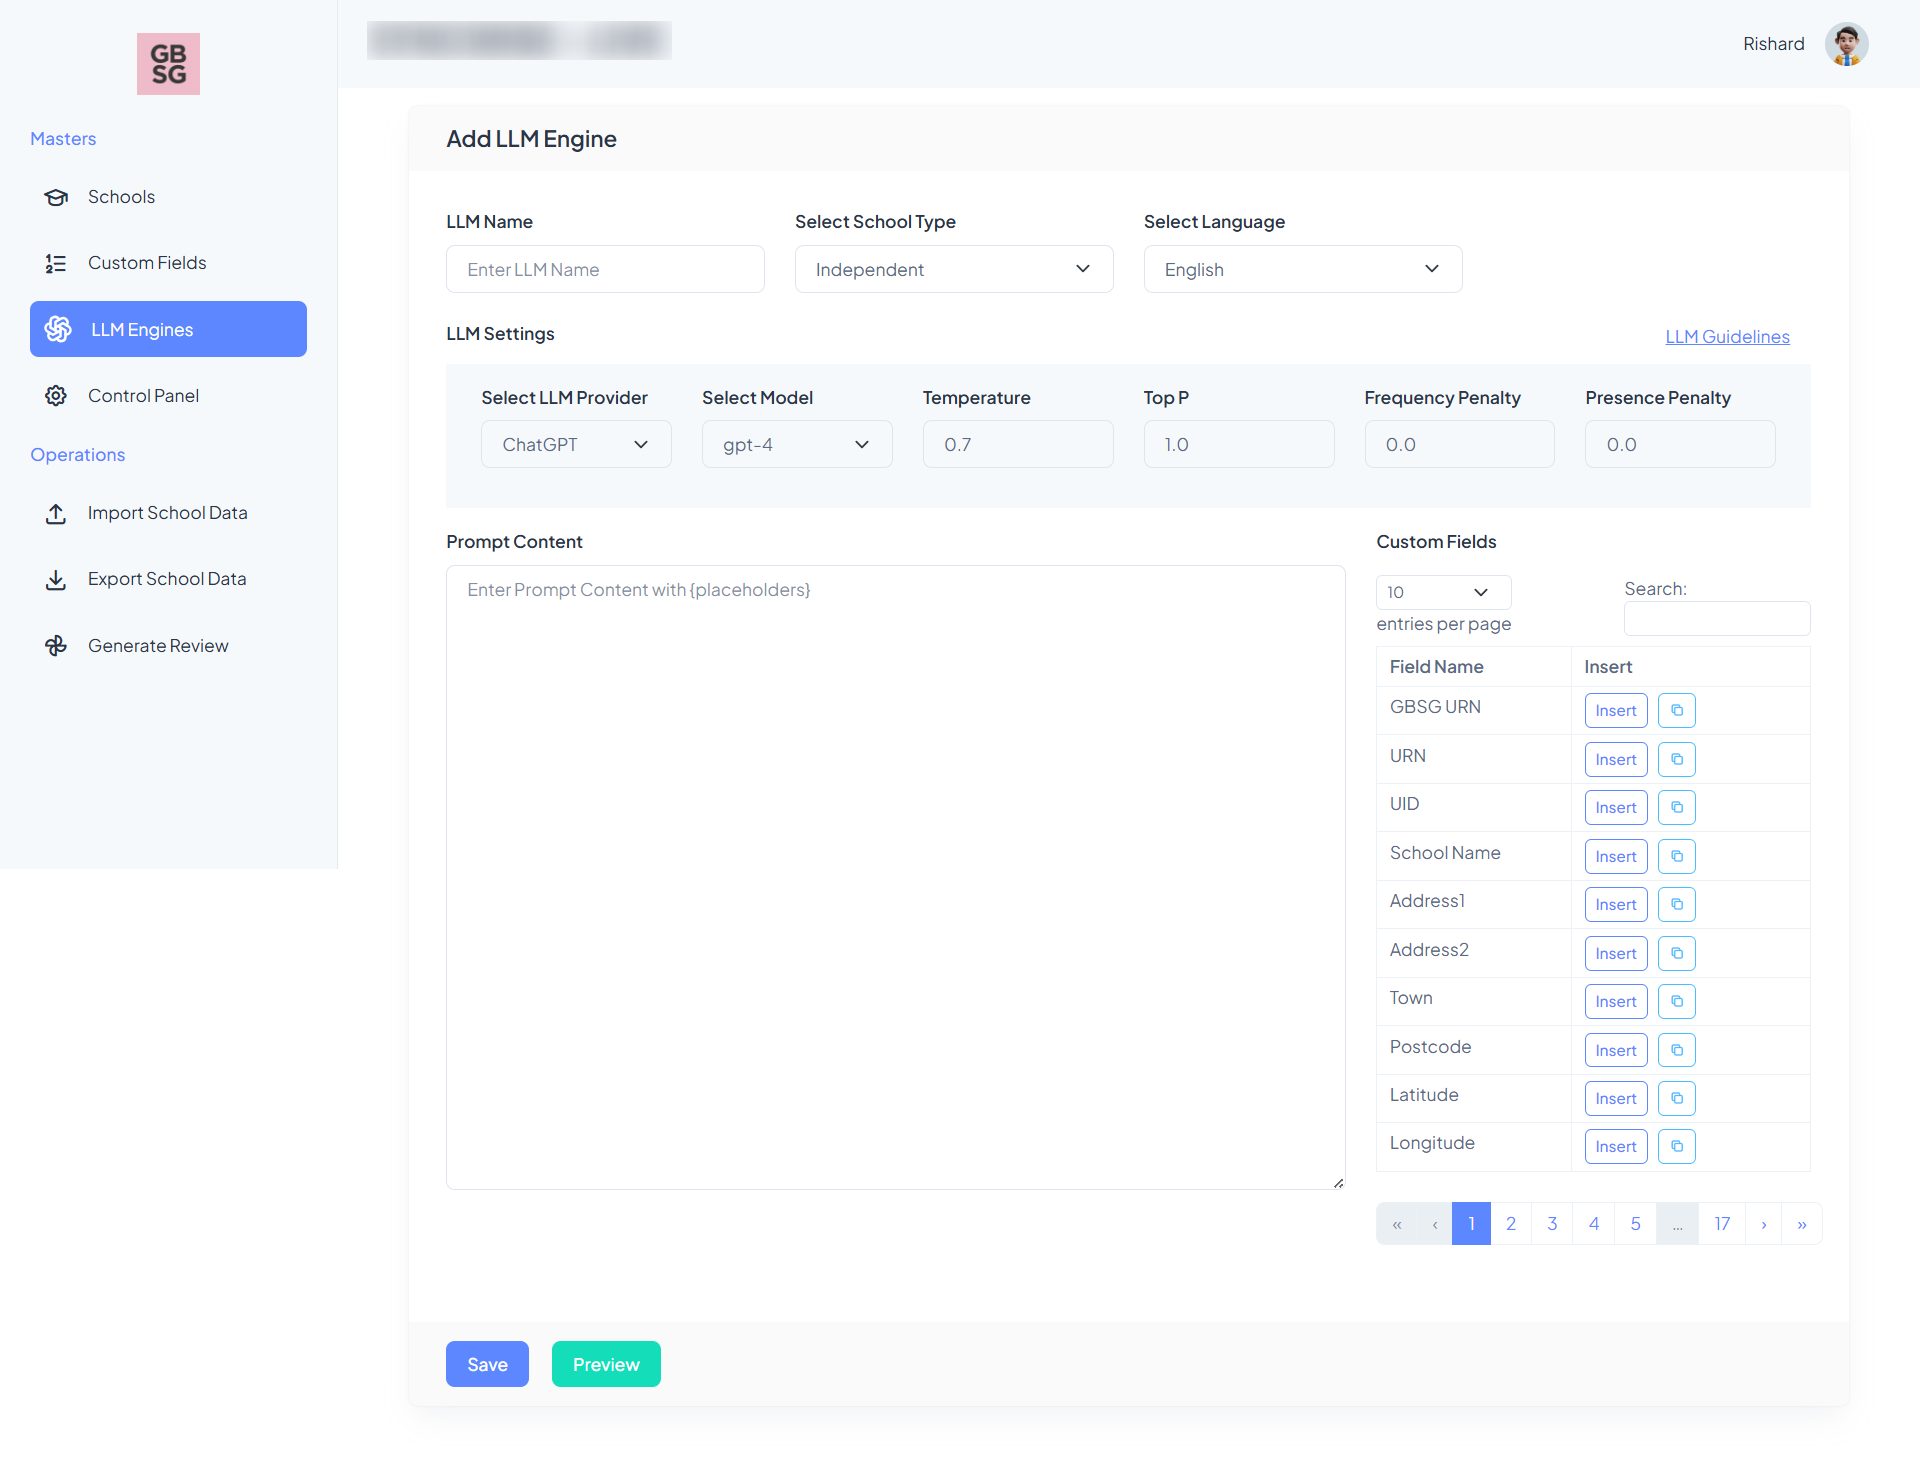Jump to last page arrow

[x=1802, y=1224]
